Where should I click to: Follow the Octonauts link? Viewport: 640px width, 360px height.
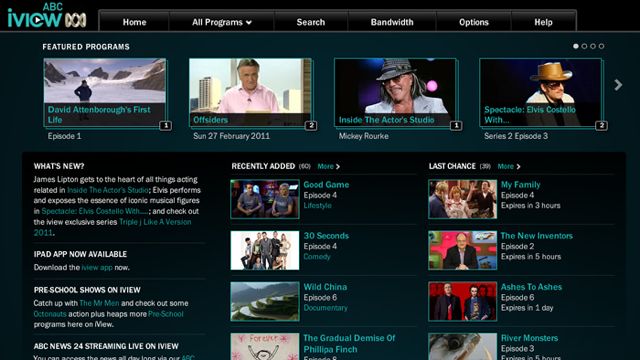[50, 314]
